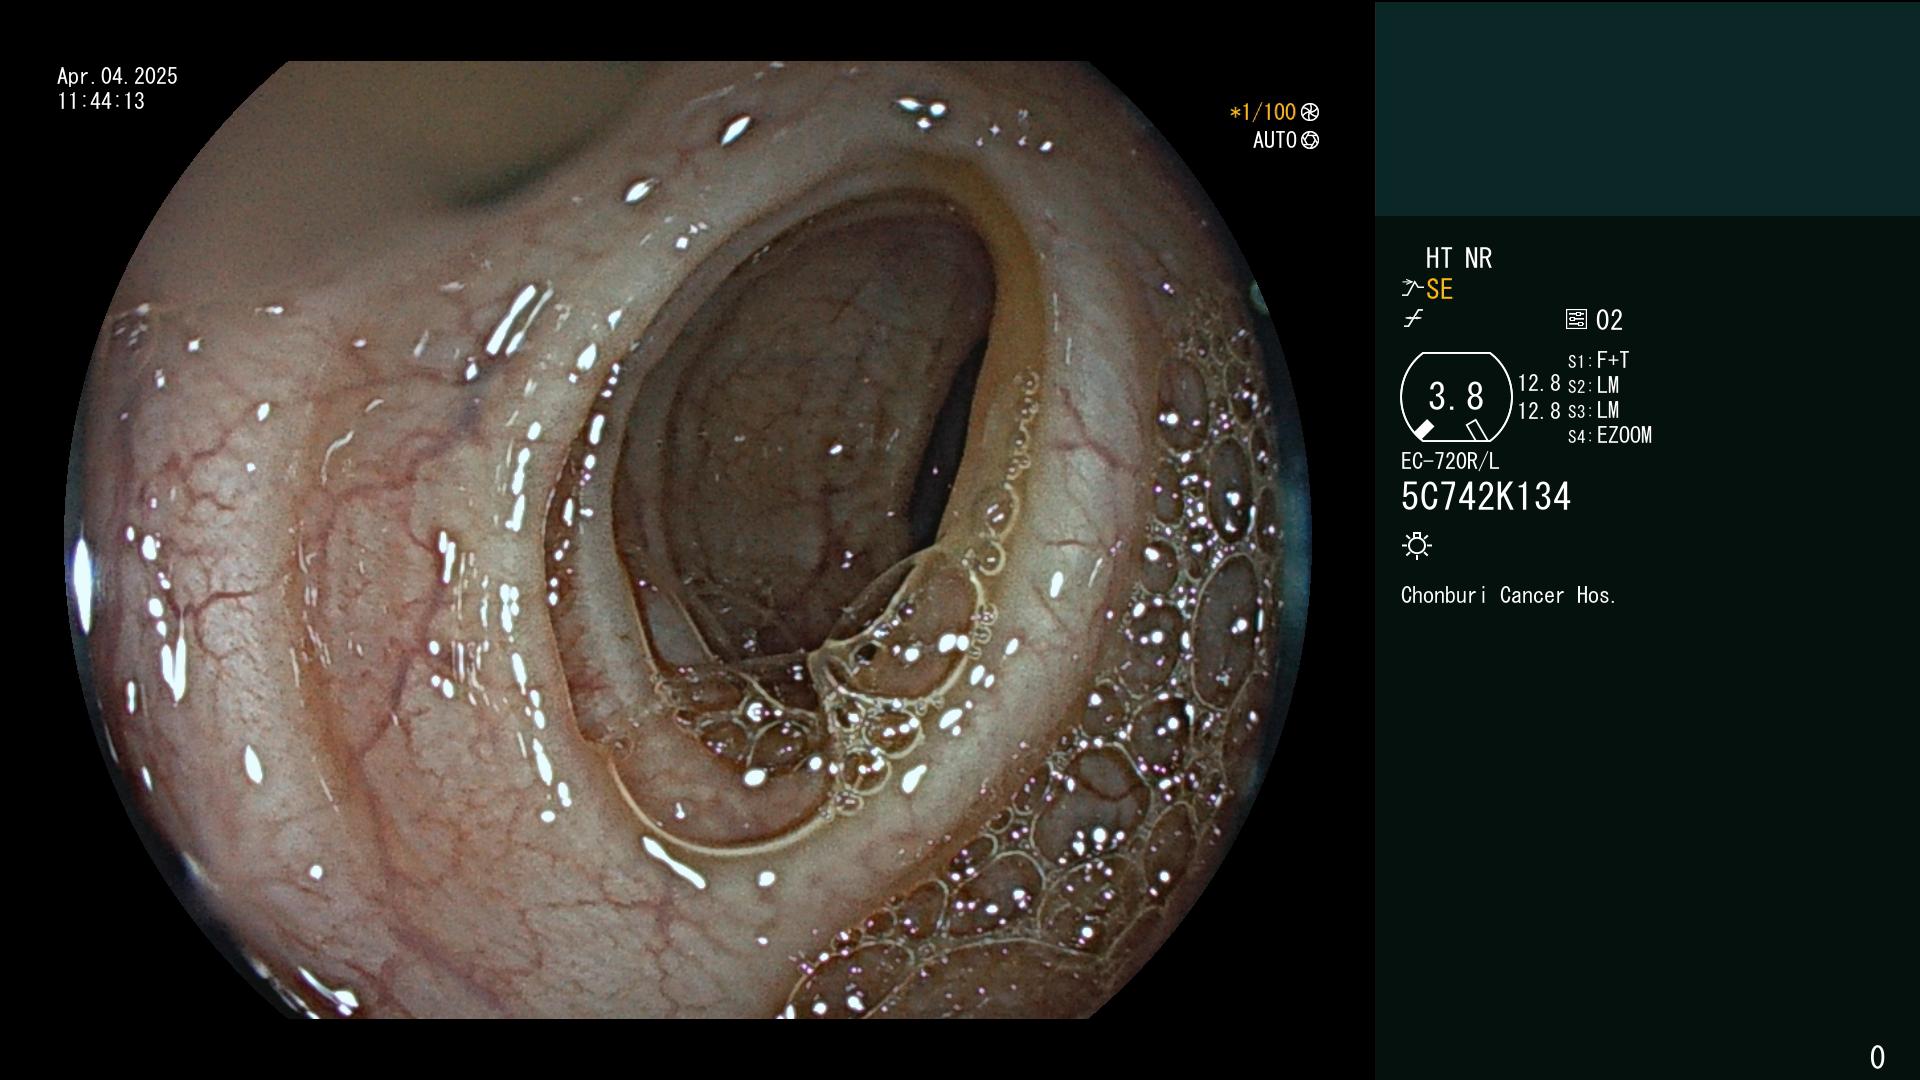The height and width of the screenshot is (1080, 1920).
Task: Select the HT indicator text
Action: (x=1439, y=258)
